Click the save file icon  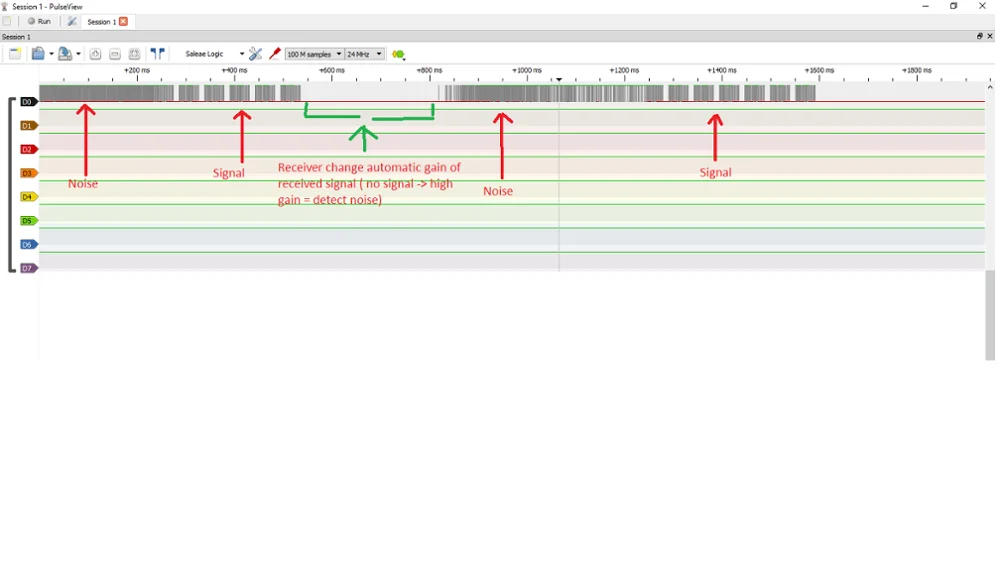coord(64,54)
